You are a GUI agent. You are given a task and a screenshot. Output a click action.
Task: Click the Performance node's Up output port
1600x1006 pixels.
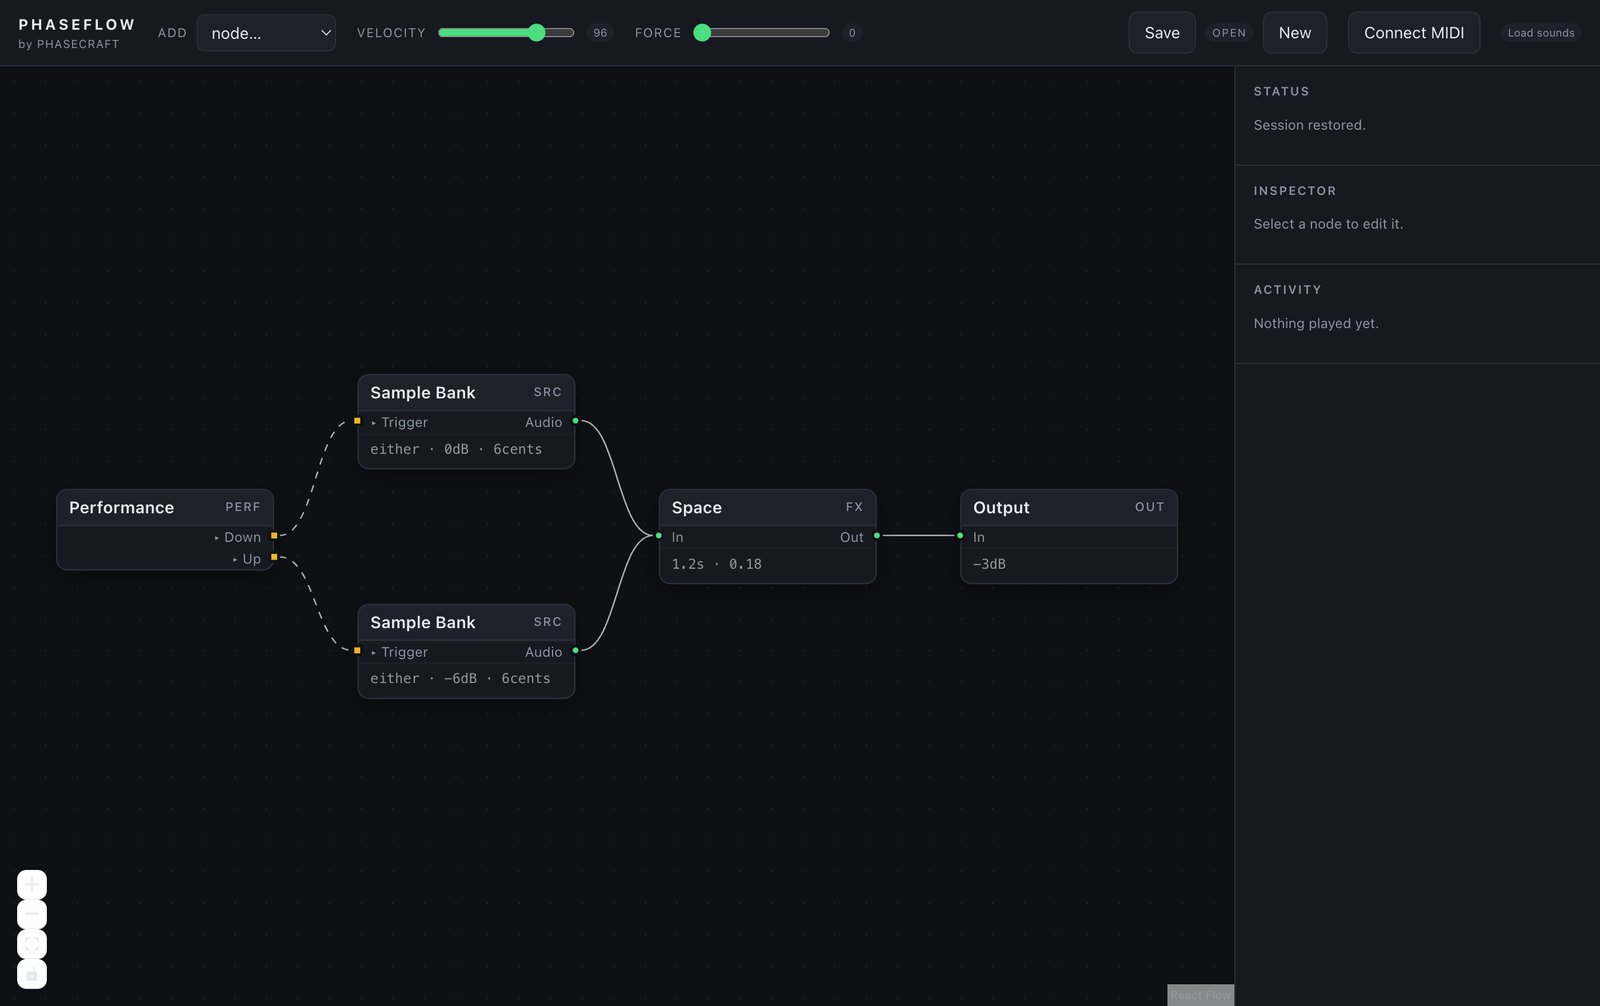coord(274,557)
